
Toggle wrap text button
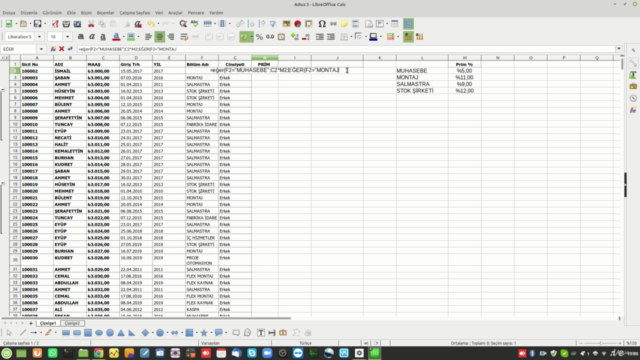pos(184,37)
